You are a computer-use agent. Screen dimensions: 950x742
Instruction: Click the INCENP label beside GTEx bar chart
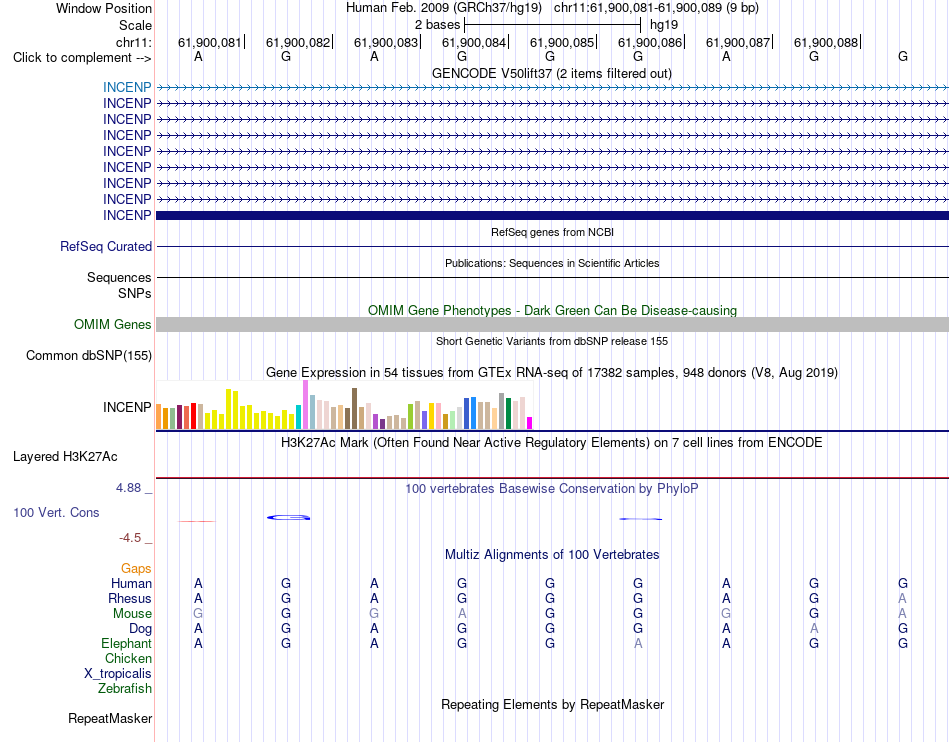click(x=127, y=407)
